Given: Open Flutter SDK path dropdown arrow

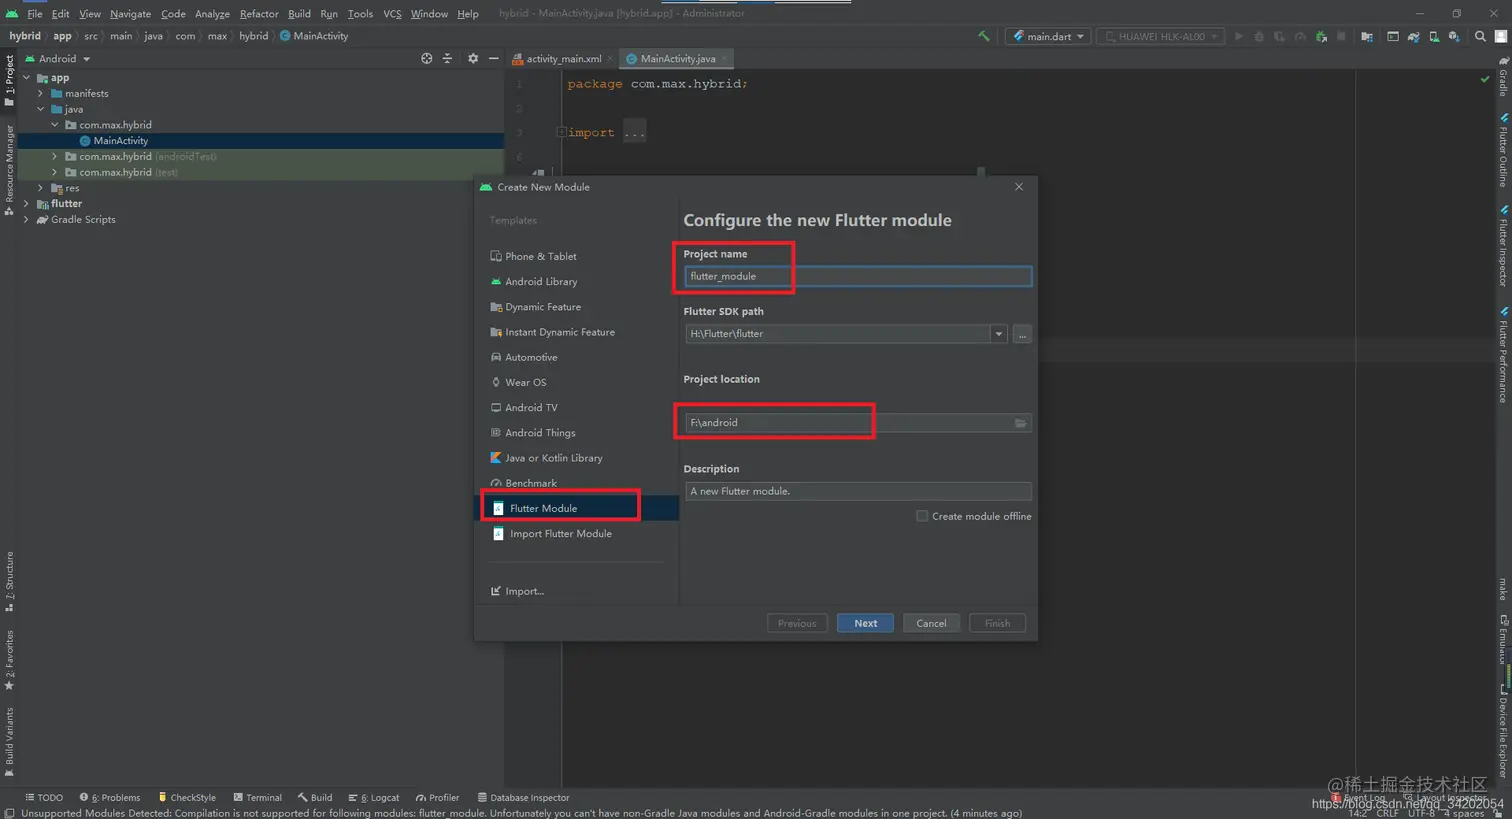Looking at the screenshot, I should [998, 334].
